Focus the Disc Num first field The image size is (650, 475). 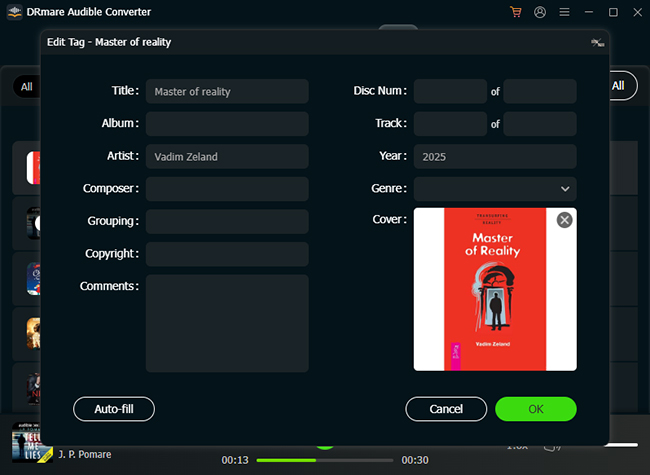(x=450, y=91)
